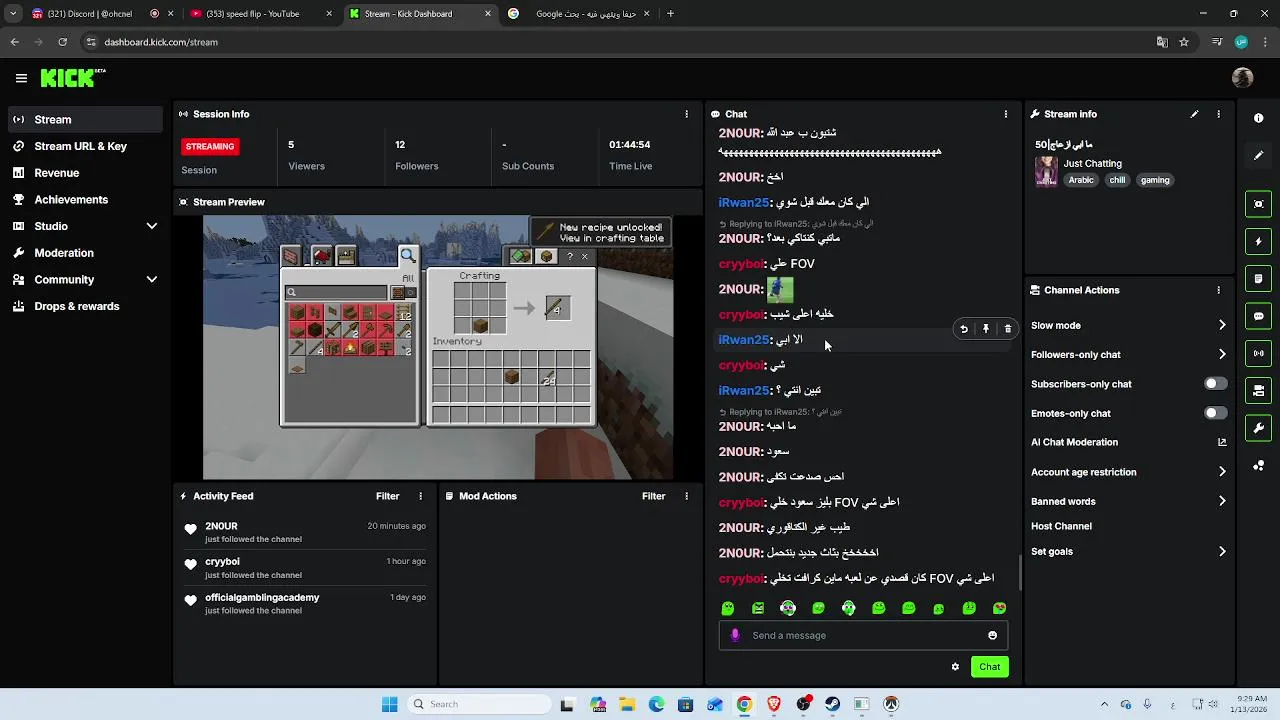Open the Session Info options menu
1280x720 pixels.
(x=686, y=114)
